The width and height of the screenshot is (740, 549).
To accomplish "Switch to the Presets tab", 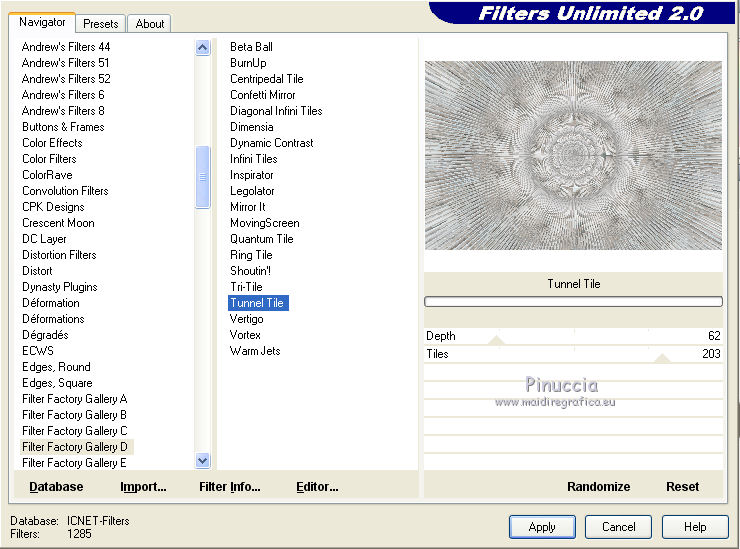I will [x=100, y=23].
